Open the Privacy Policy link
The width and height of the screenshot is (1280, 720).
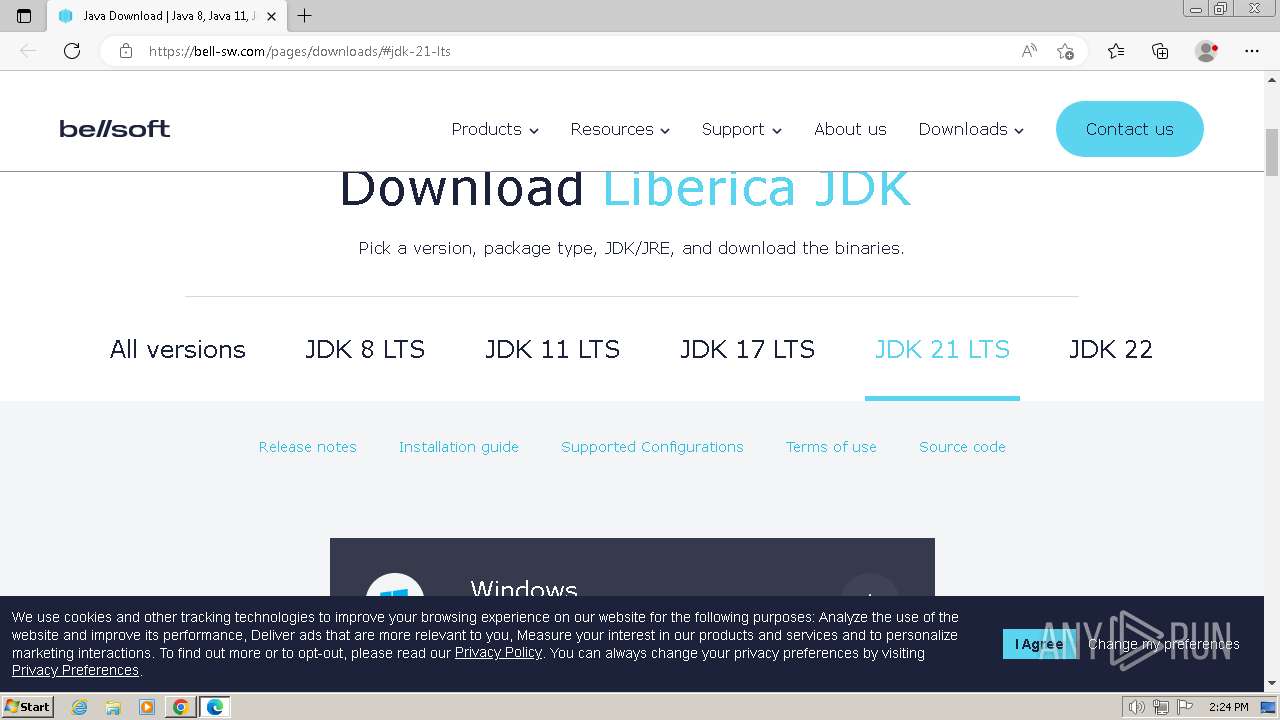(498, 653)
